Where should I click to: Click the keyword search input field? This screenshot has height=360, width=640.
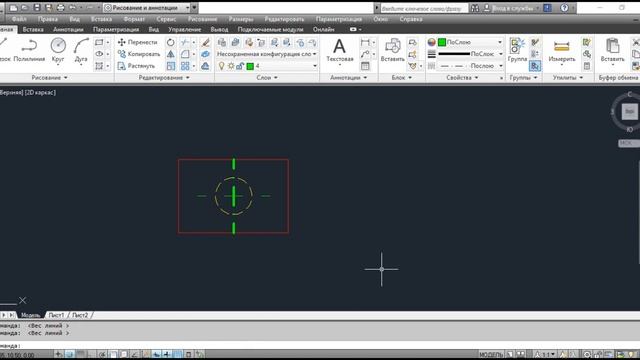424,8
